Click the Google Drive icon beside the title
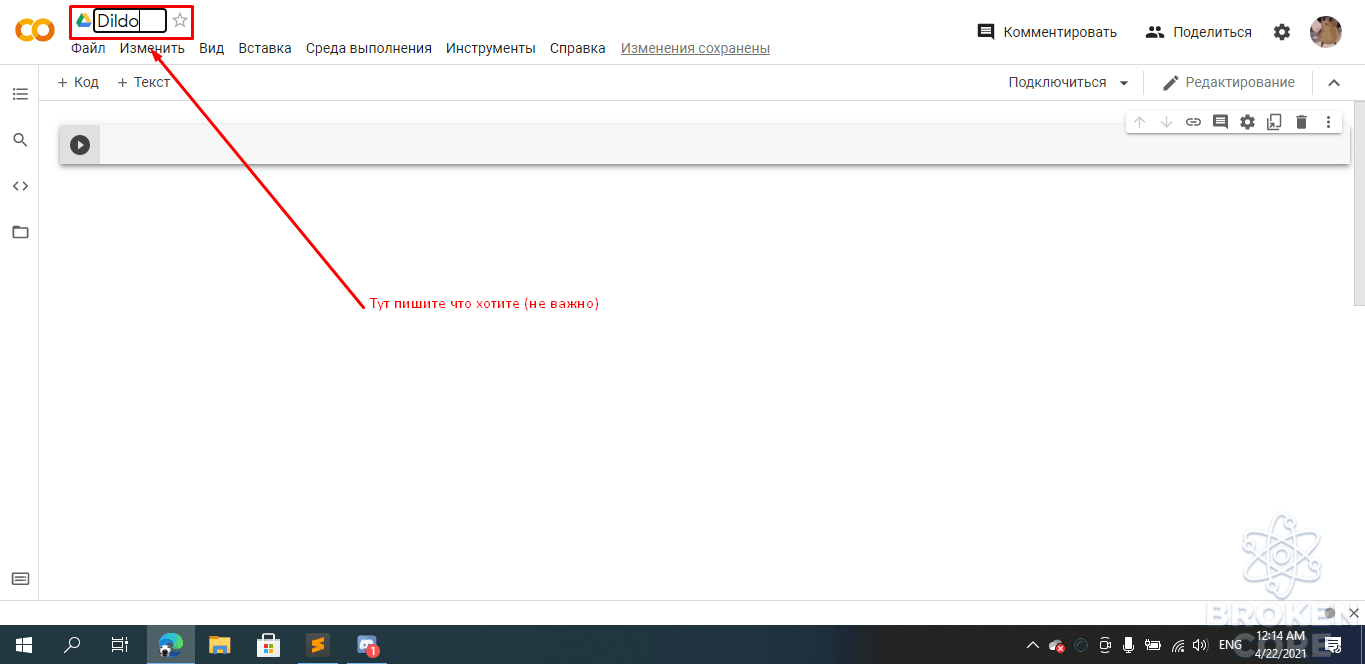The height and width of the screenshot is (664, 1365). coord(84,20)
